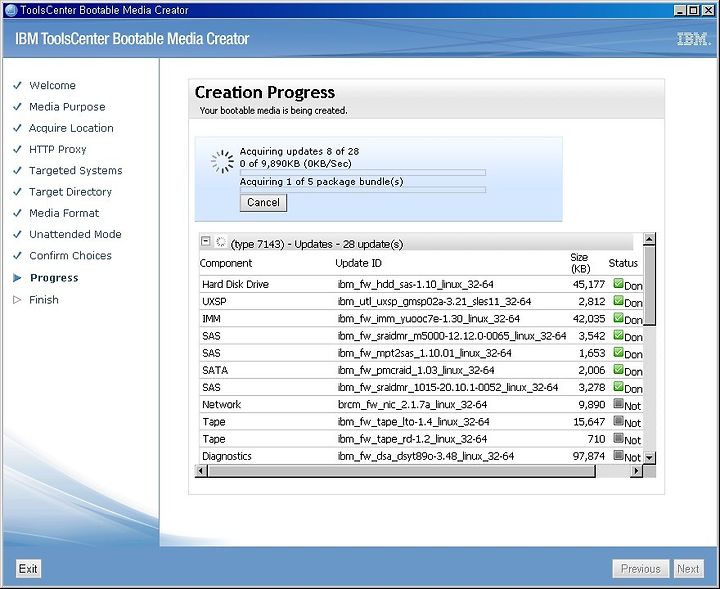Click the Component column header

pos(226,263)
